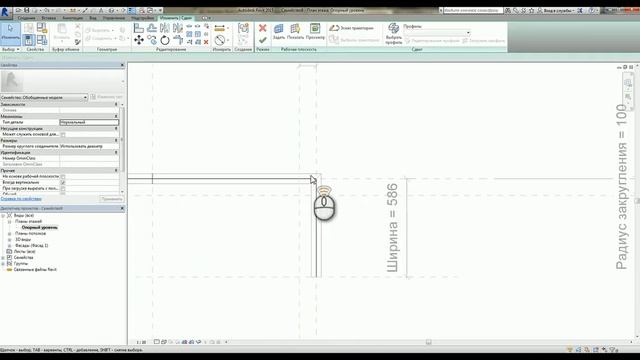Collapse the Прочее properties section
640x360 pixels.
pos(116,171)
